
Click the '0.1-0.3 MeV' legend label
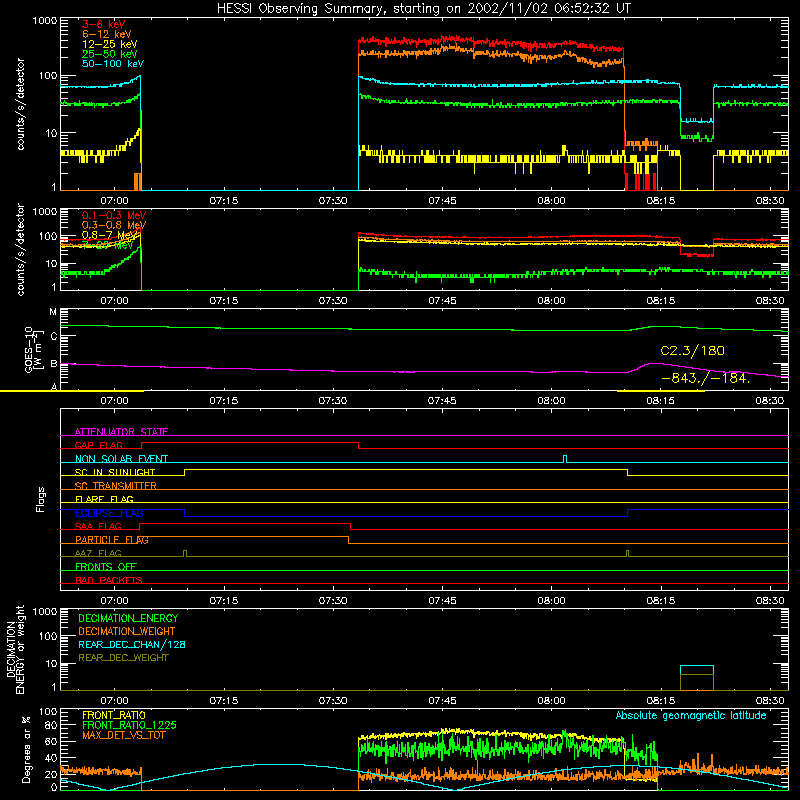(114, 215)
